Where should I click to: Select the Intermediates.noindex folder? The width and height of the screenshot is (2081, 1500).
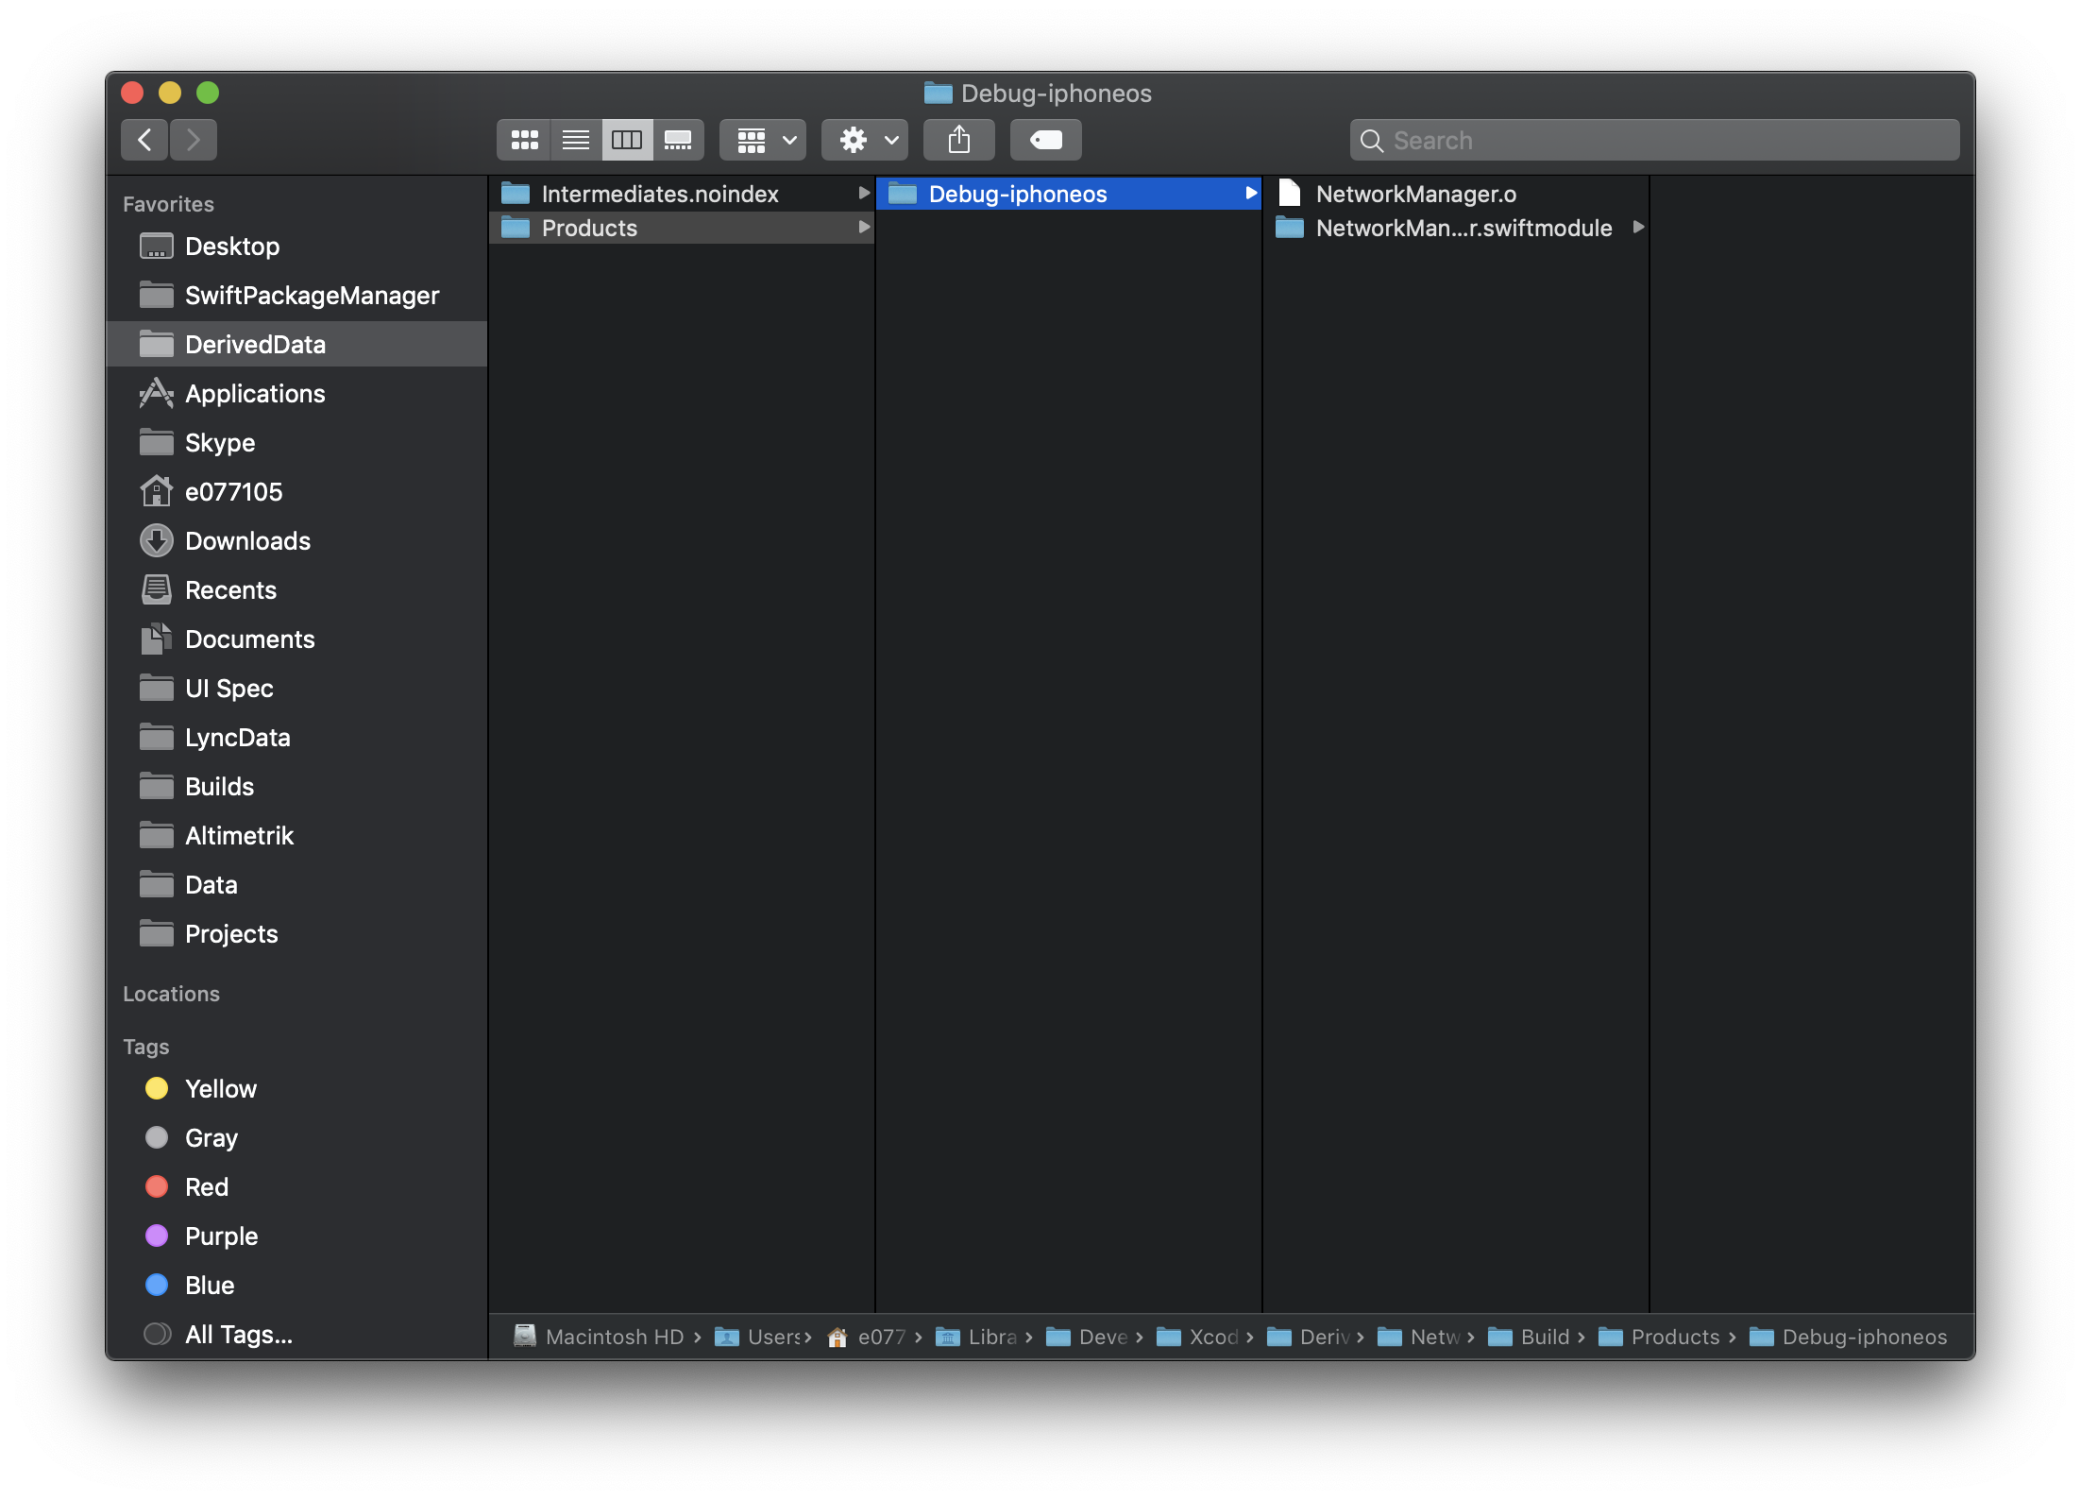pos(659,194)
